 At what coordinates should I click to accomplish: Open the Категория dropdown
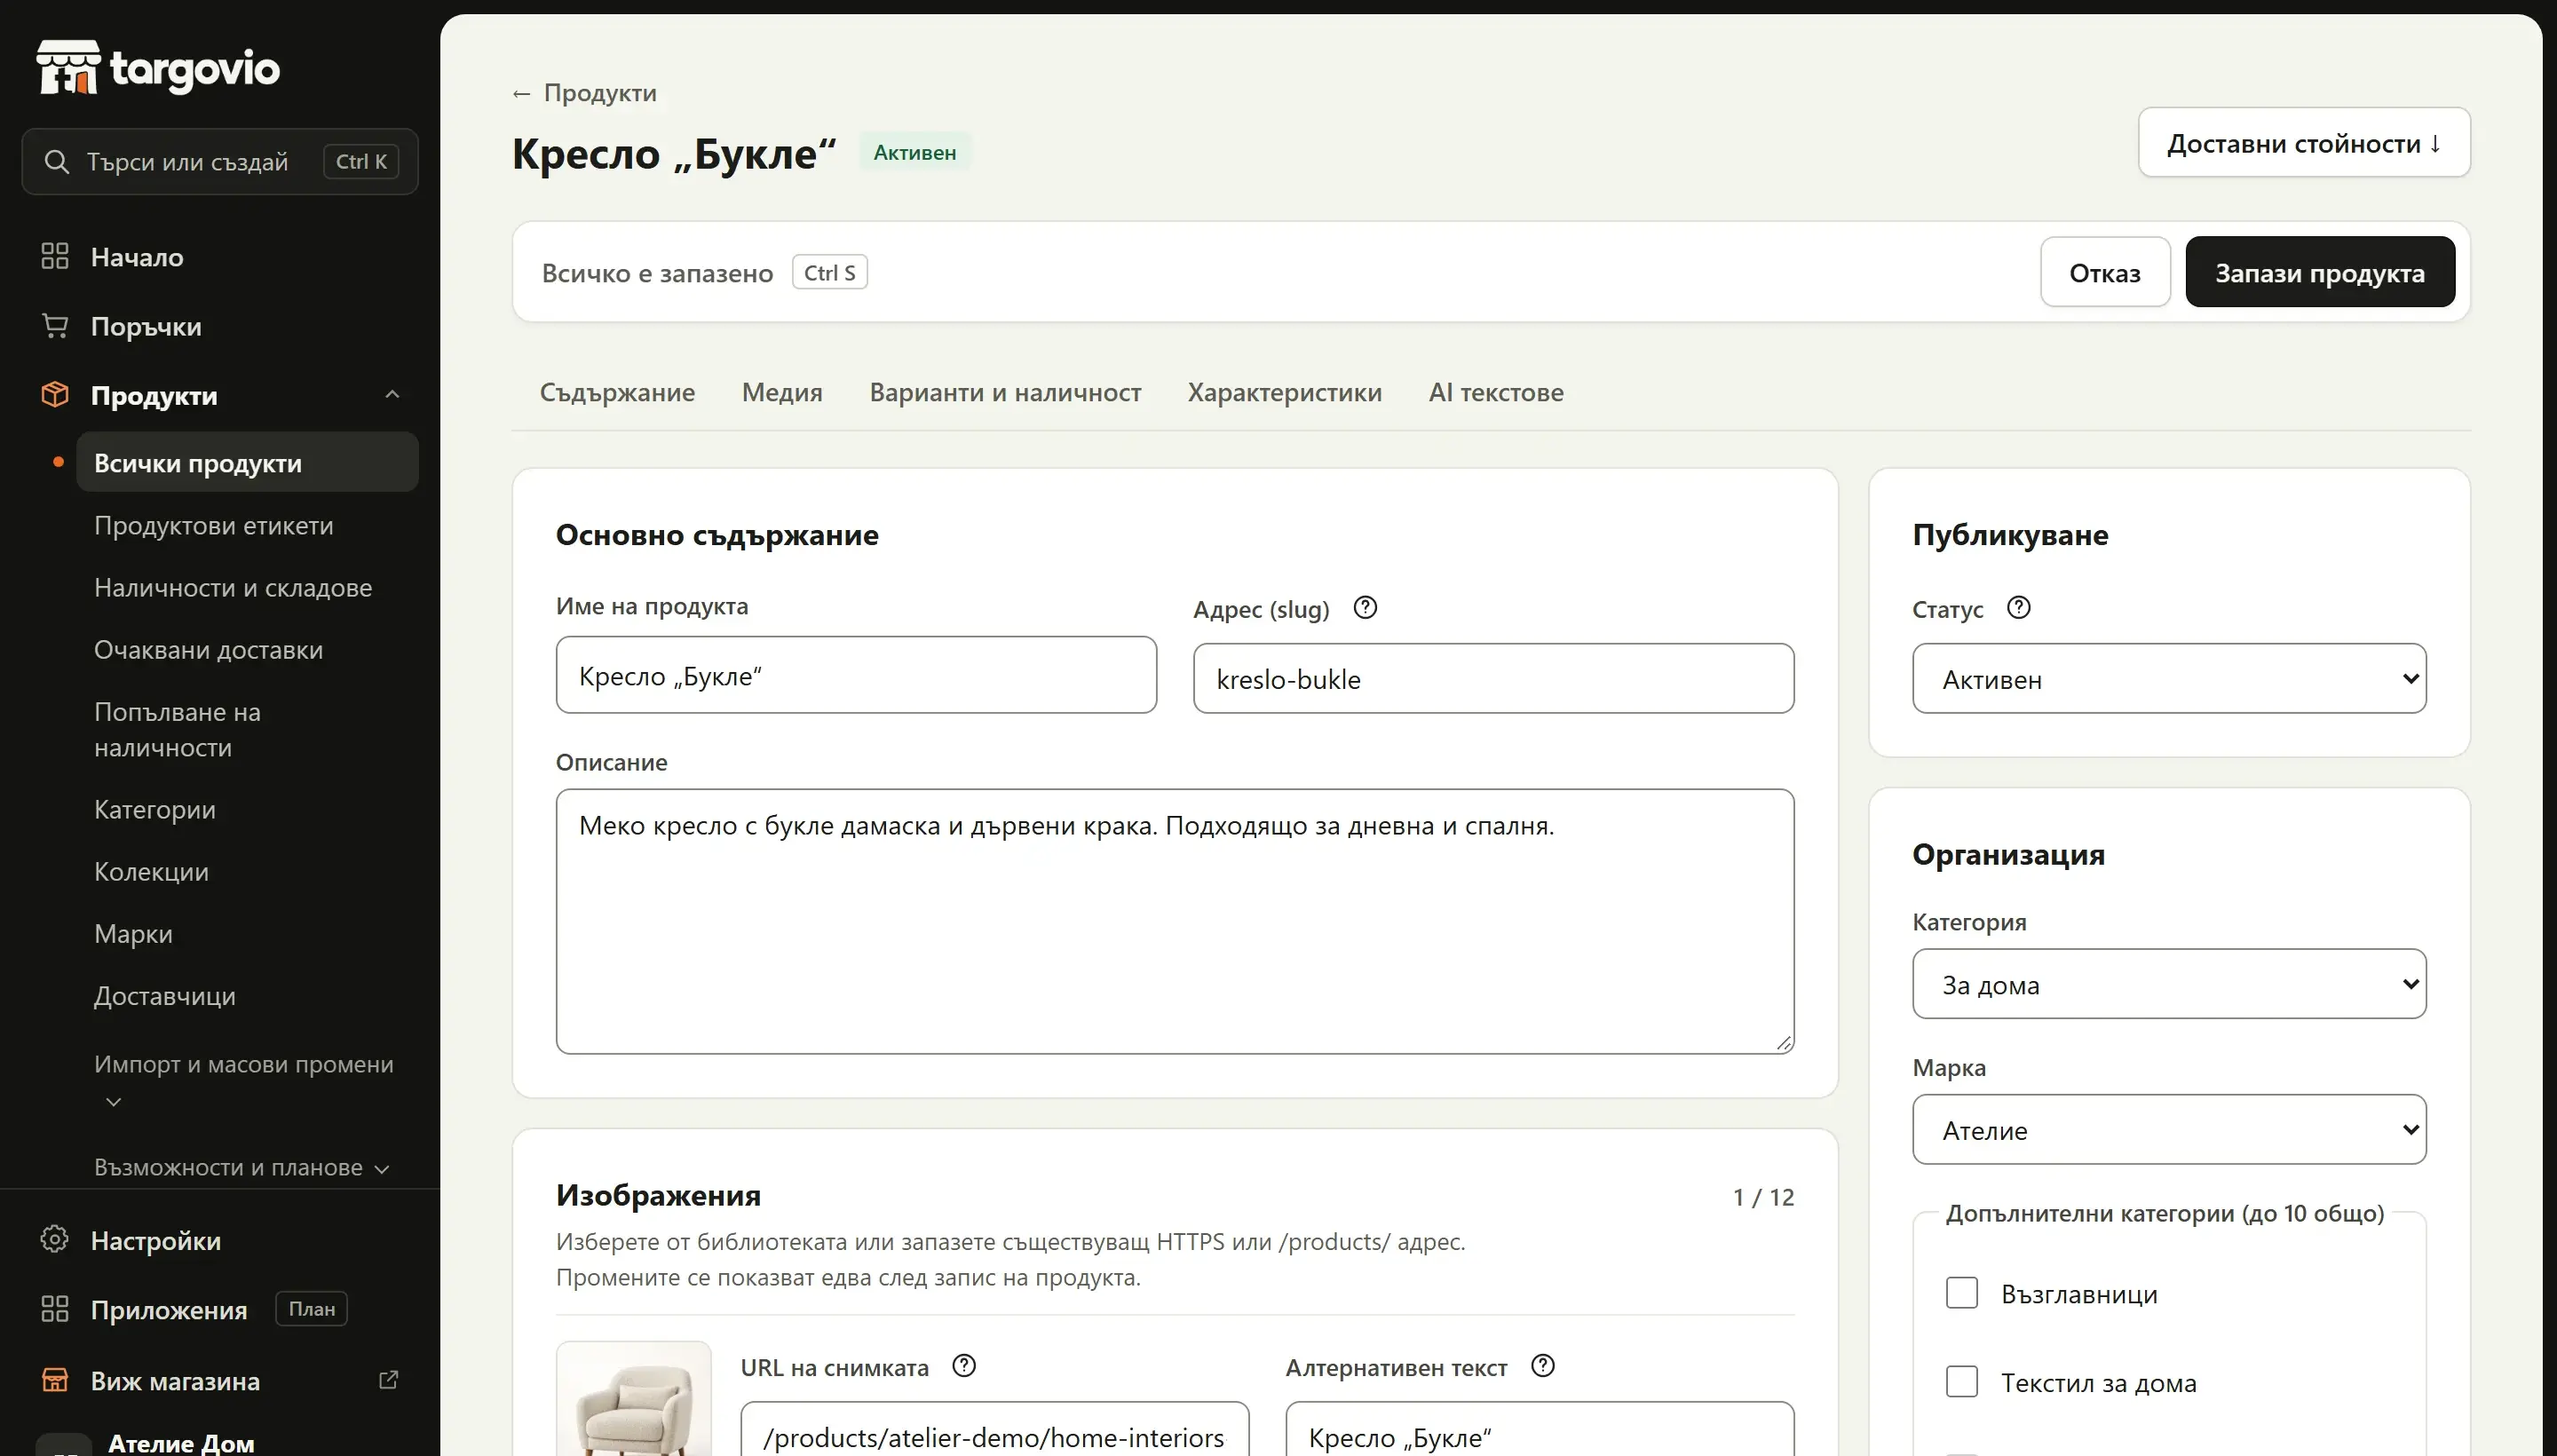(x=2169, y=984)
